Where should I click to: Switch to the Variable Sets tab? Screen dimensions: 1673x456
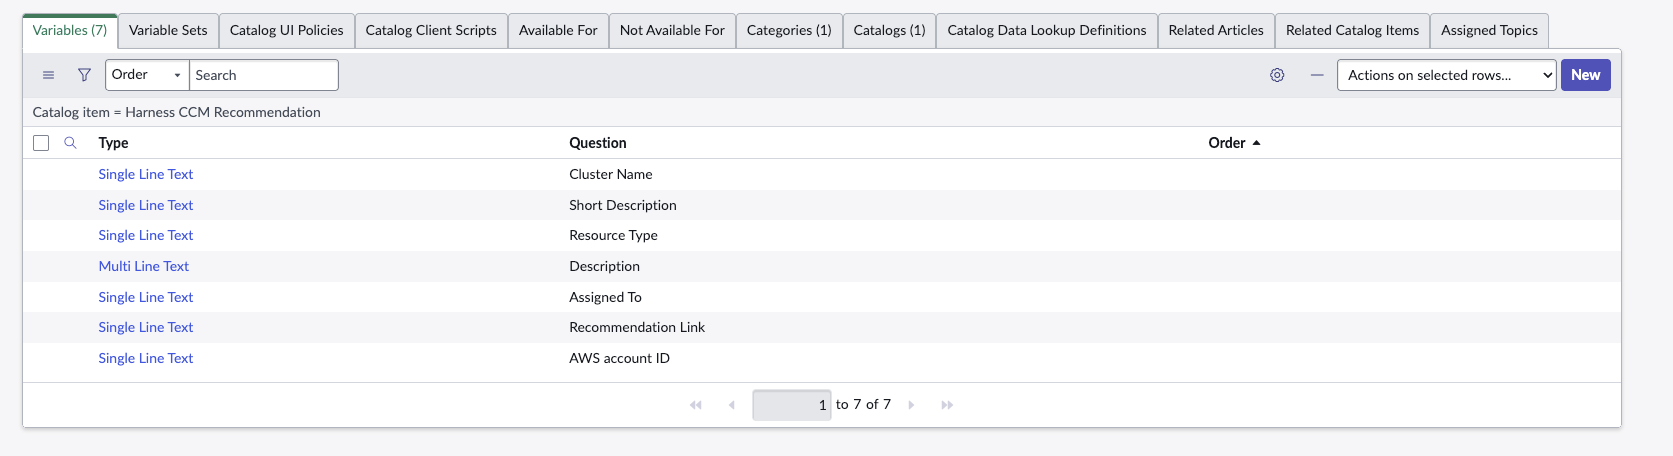[168, 30]
